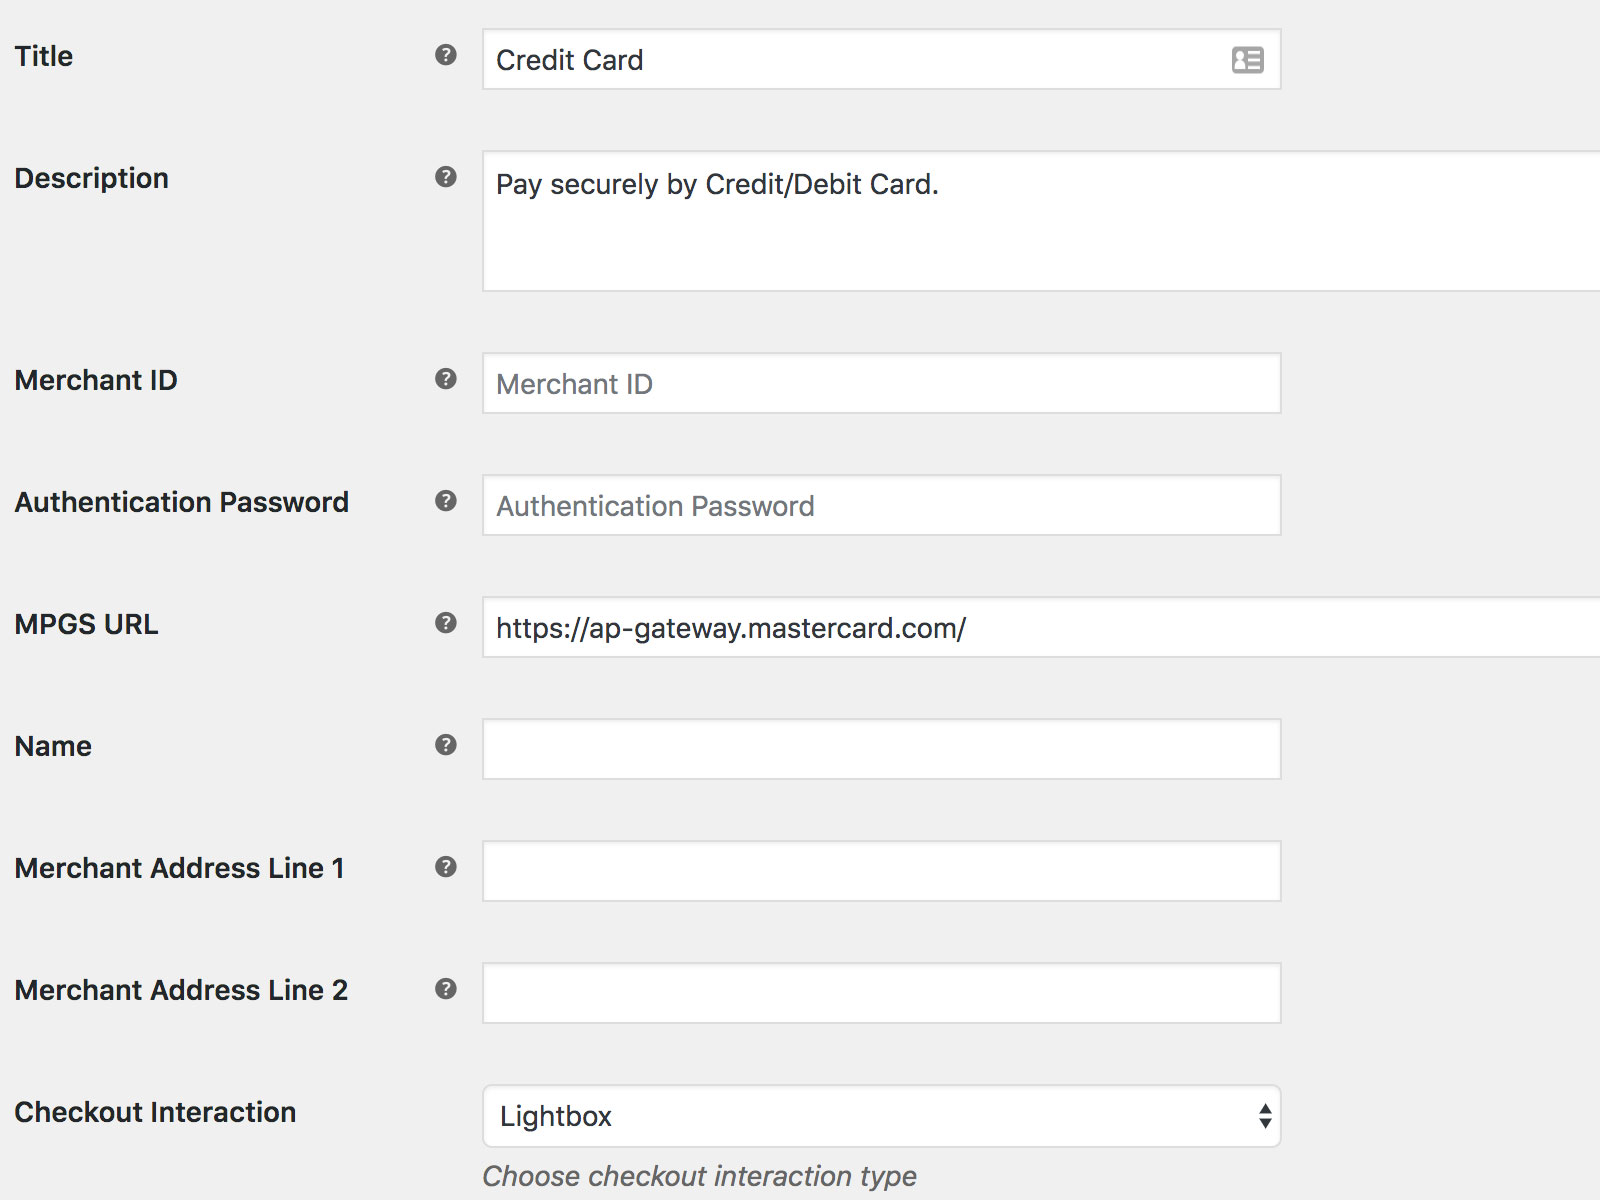Click the help icon next to Title
This screenshot has width=1600, height=1200.
446,55
